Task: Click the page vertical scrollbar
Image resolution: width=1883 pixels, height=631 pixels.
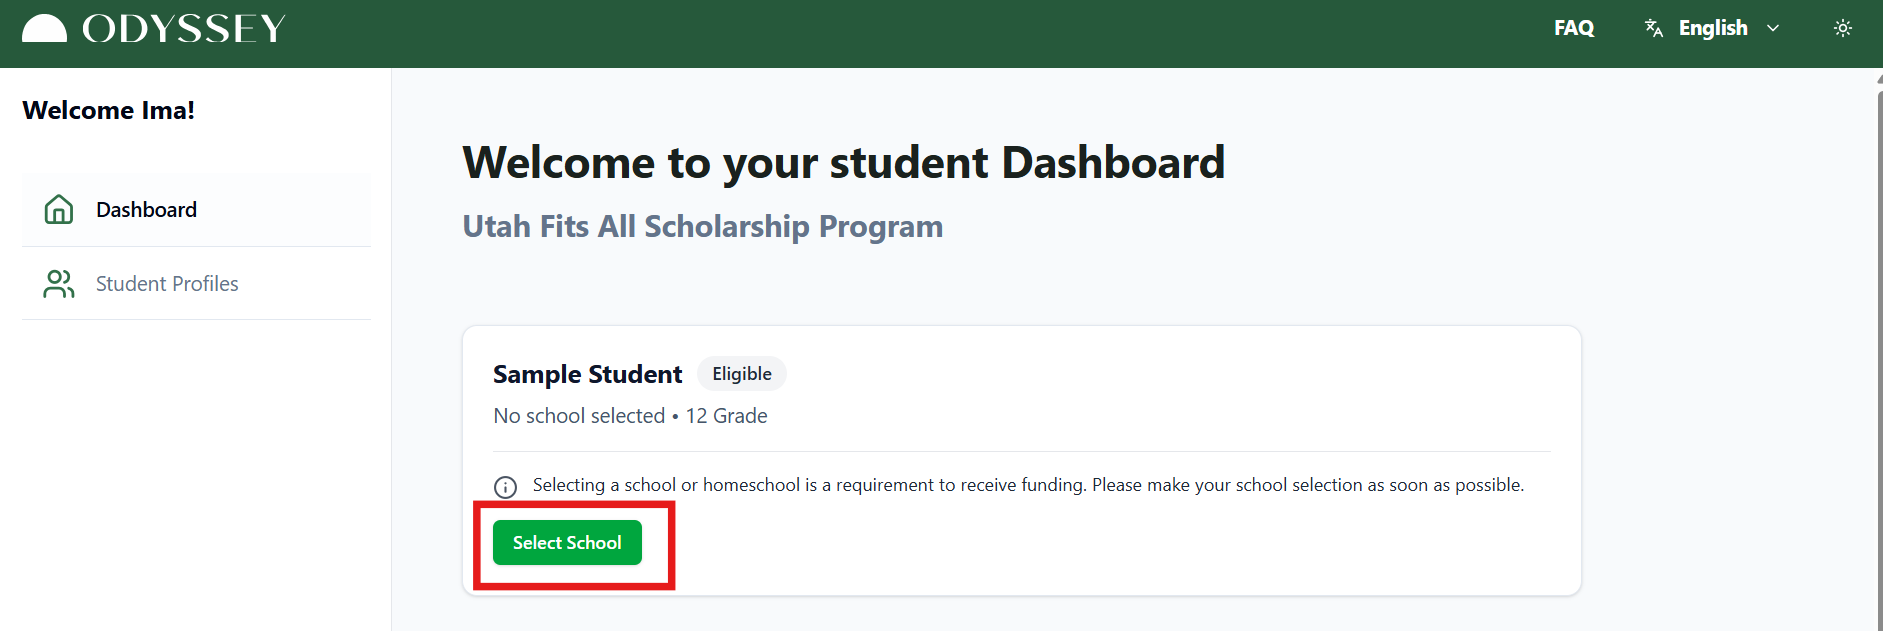Action: [x=1878, y=350]
